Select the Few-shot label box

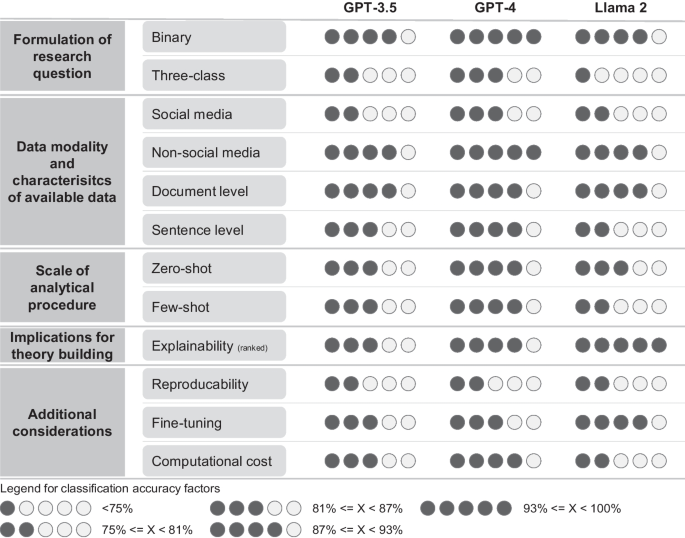(x=214, y=307)
